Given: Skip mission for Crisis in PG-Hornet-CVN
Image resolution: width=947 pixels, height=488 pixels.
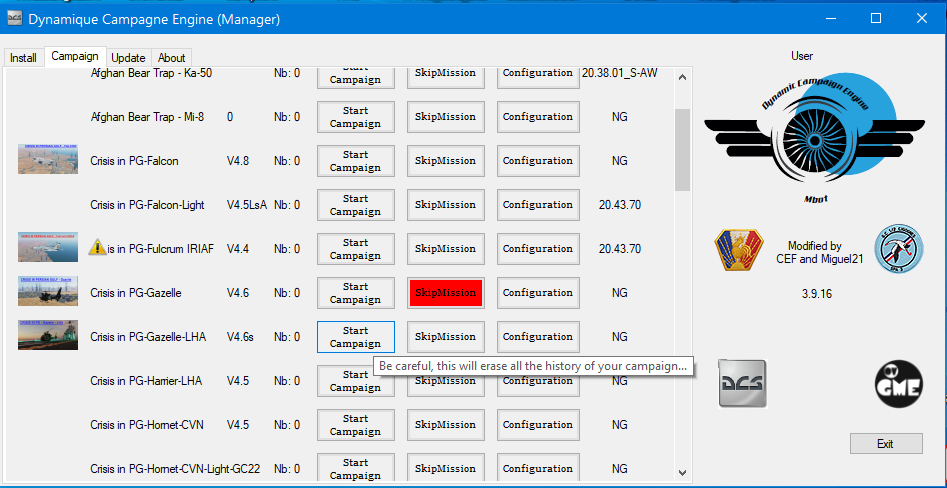Looking at the screenshot, I should tap(446, 425).
